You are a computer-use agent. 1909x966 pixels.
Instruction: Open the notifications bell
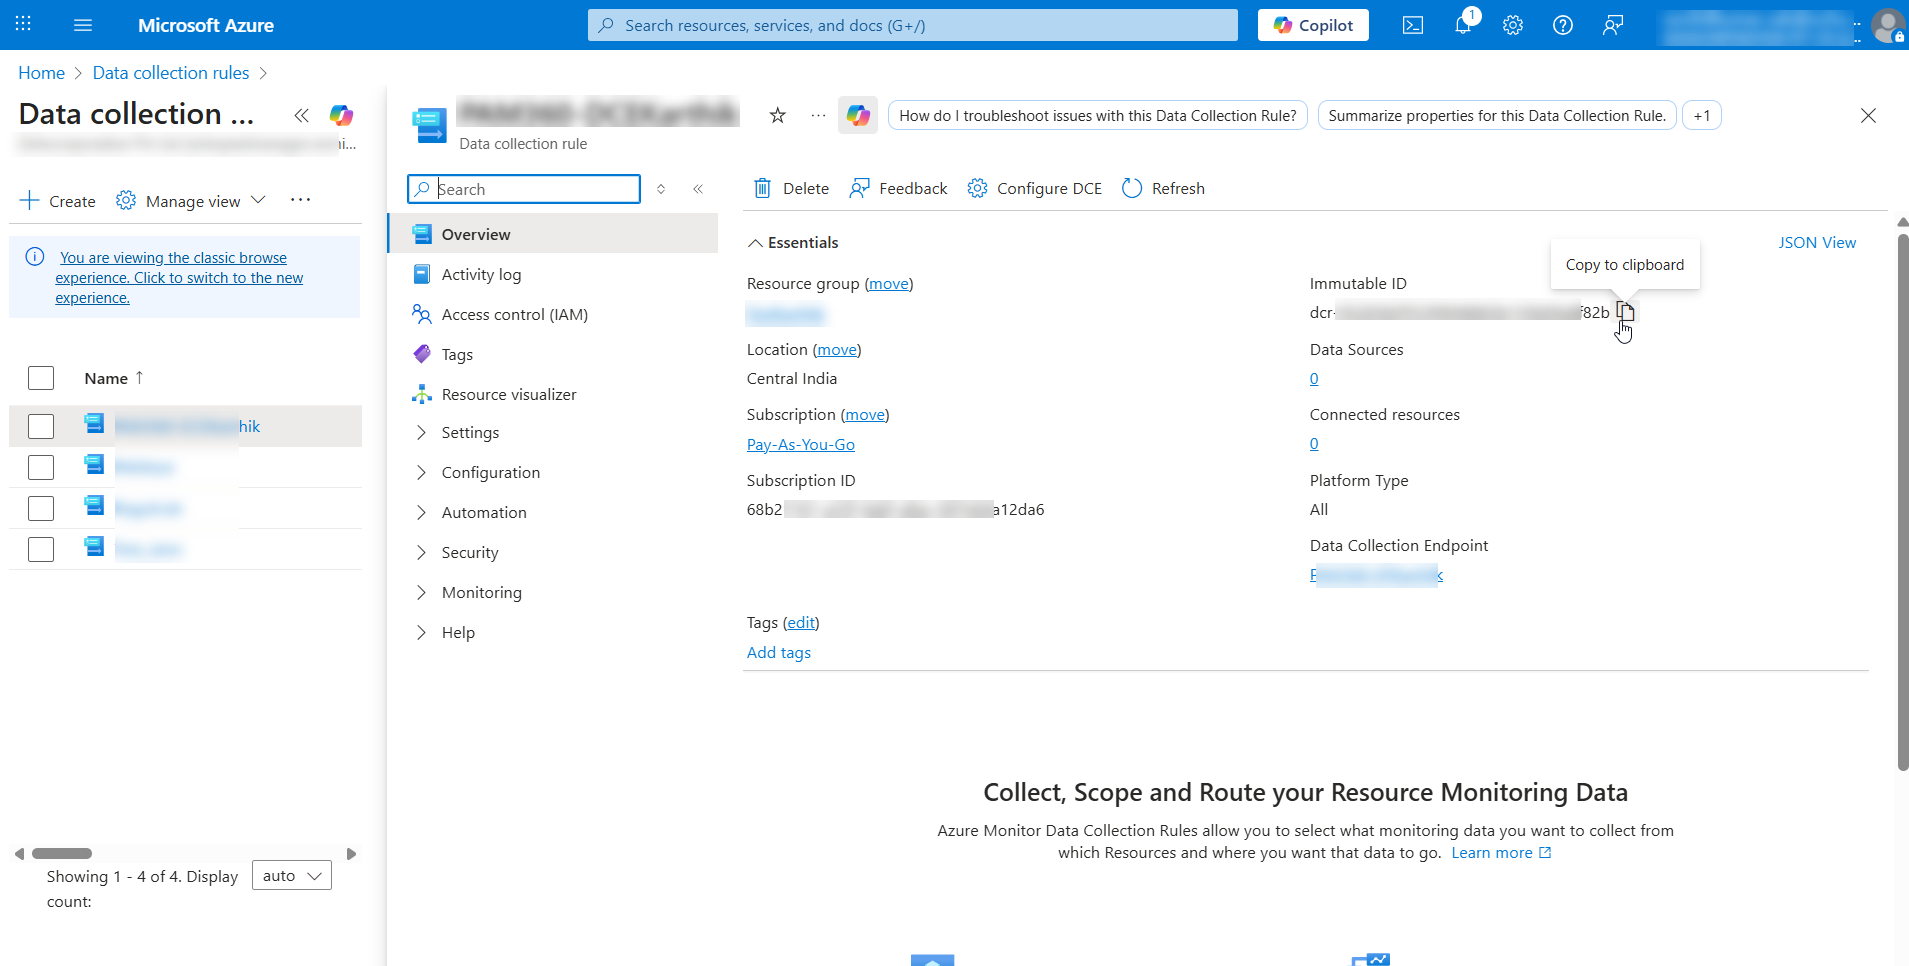click(1463, 25)
